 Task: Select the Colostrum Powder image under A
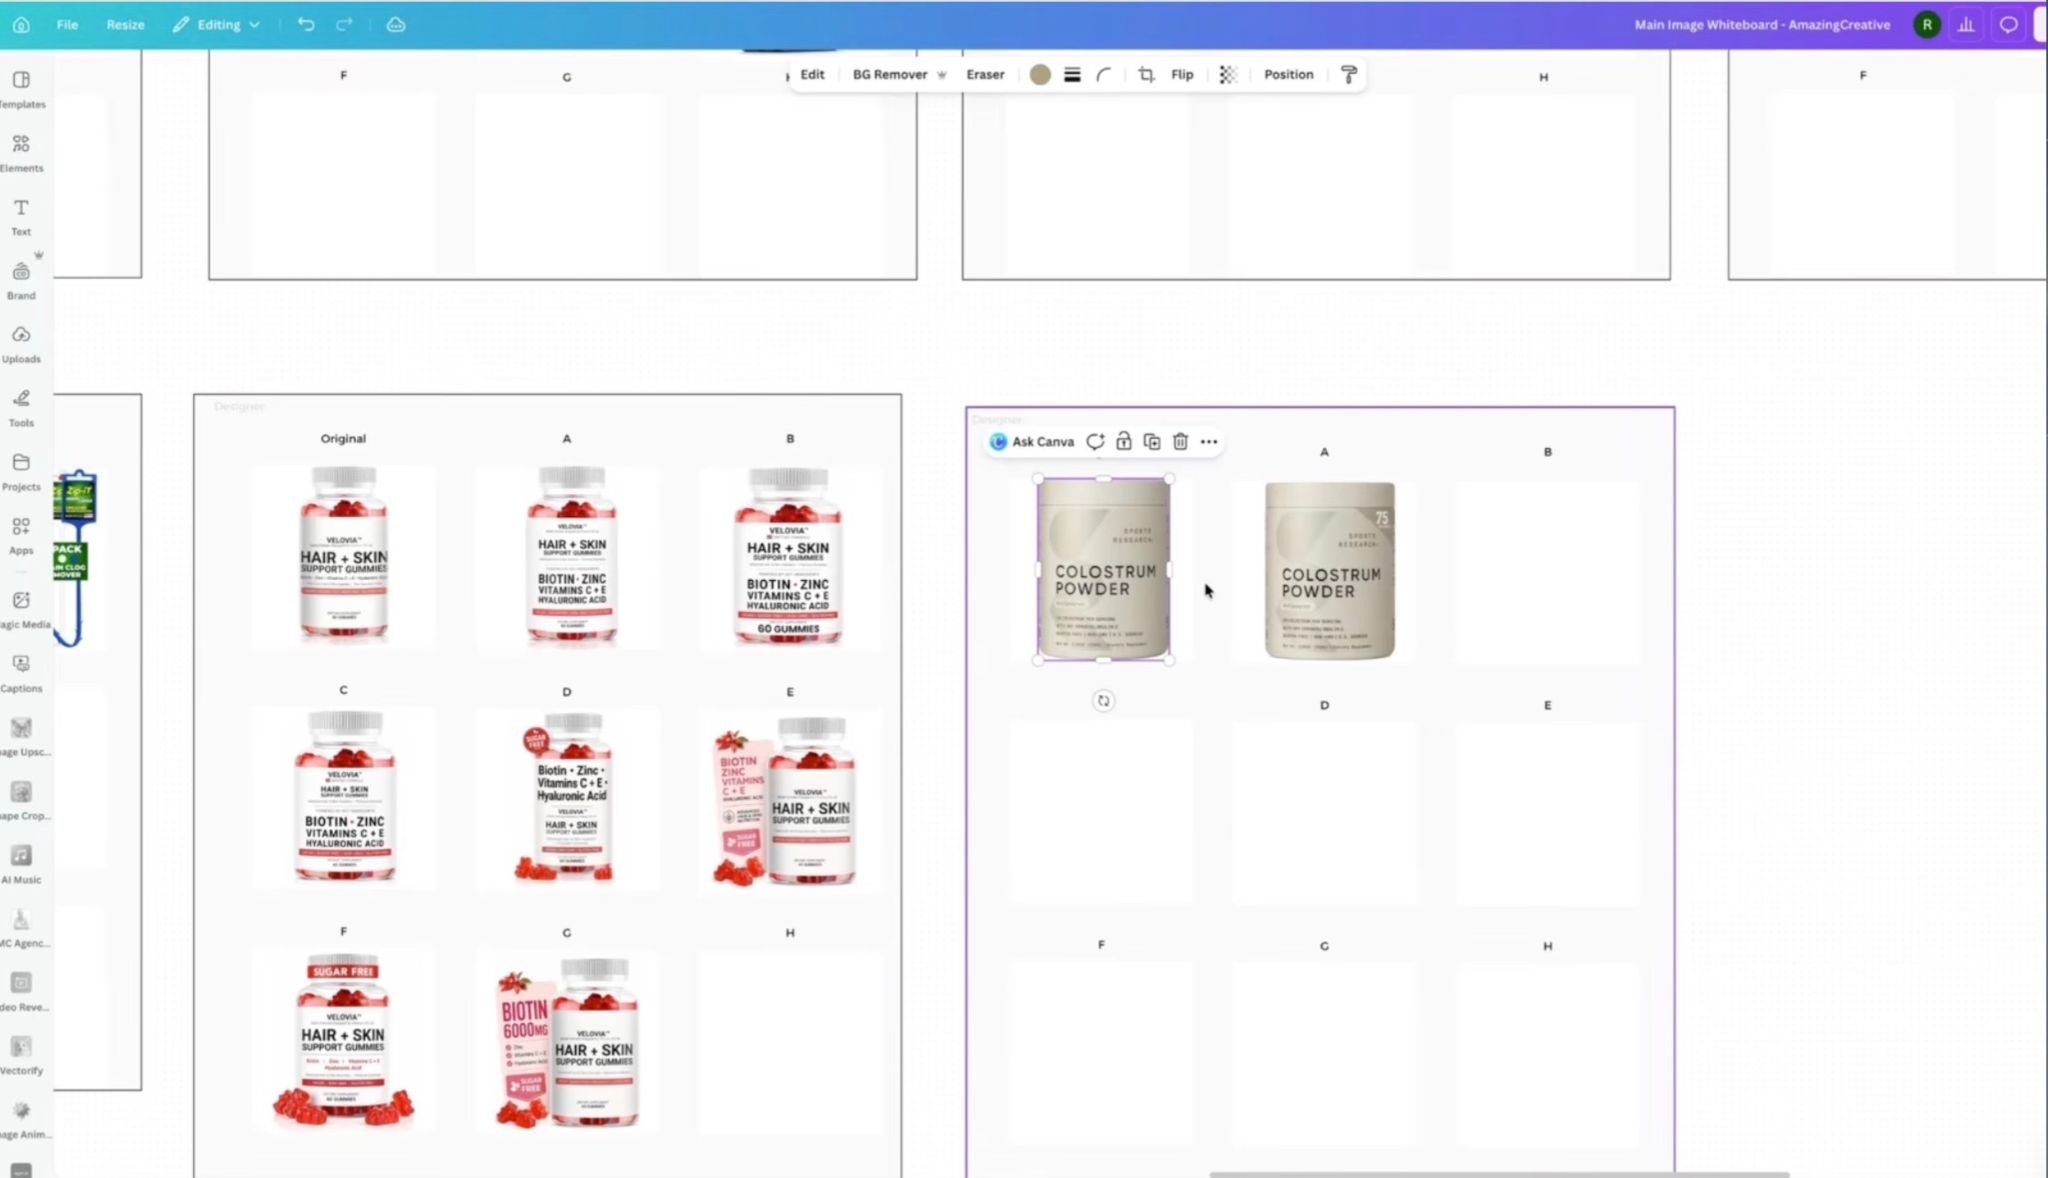(1329, 570)
